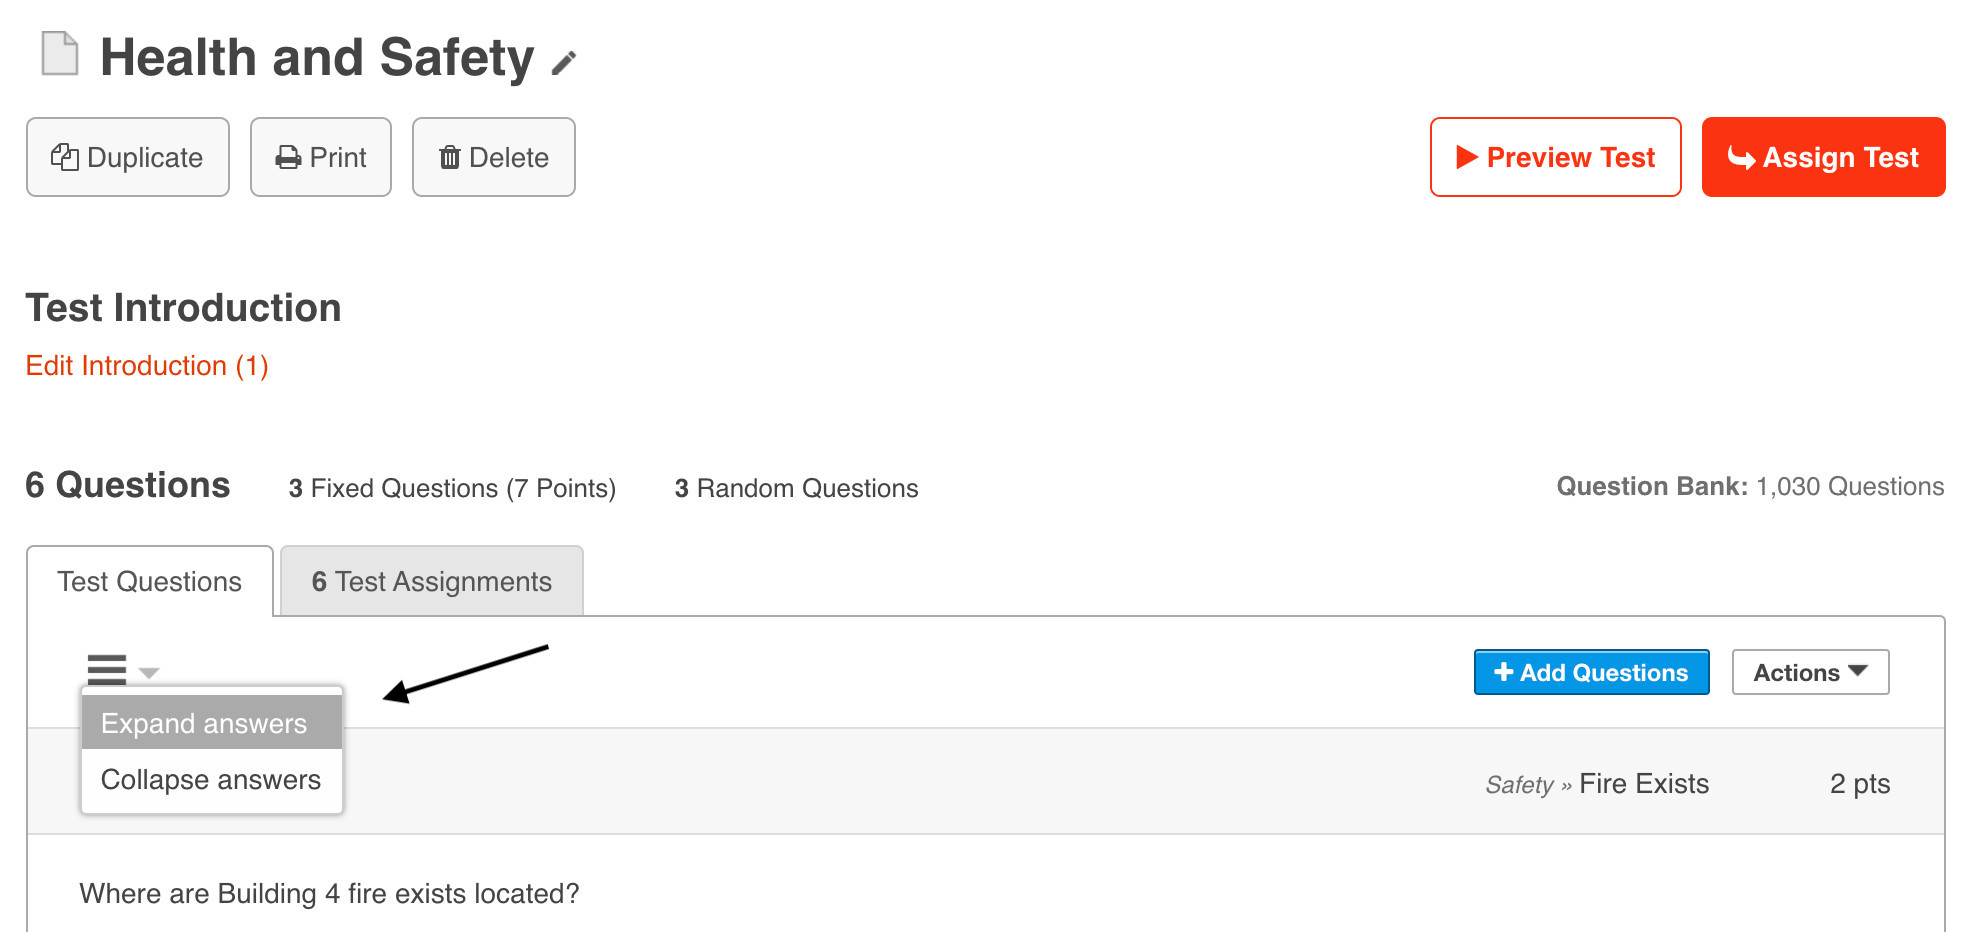
Task: Click the 3 Fixed Questions summary text
Action: (x=452, y=488)
